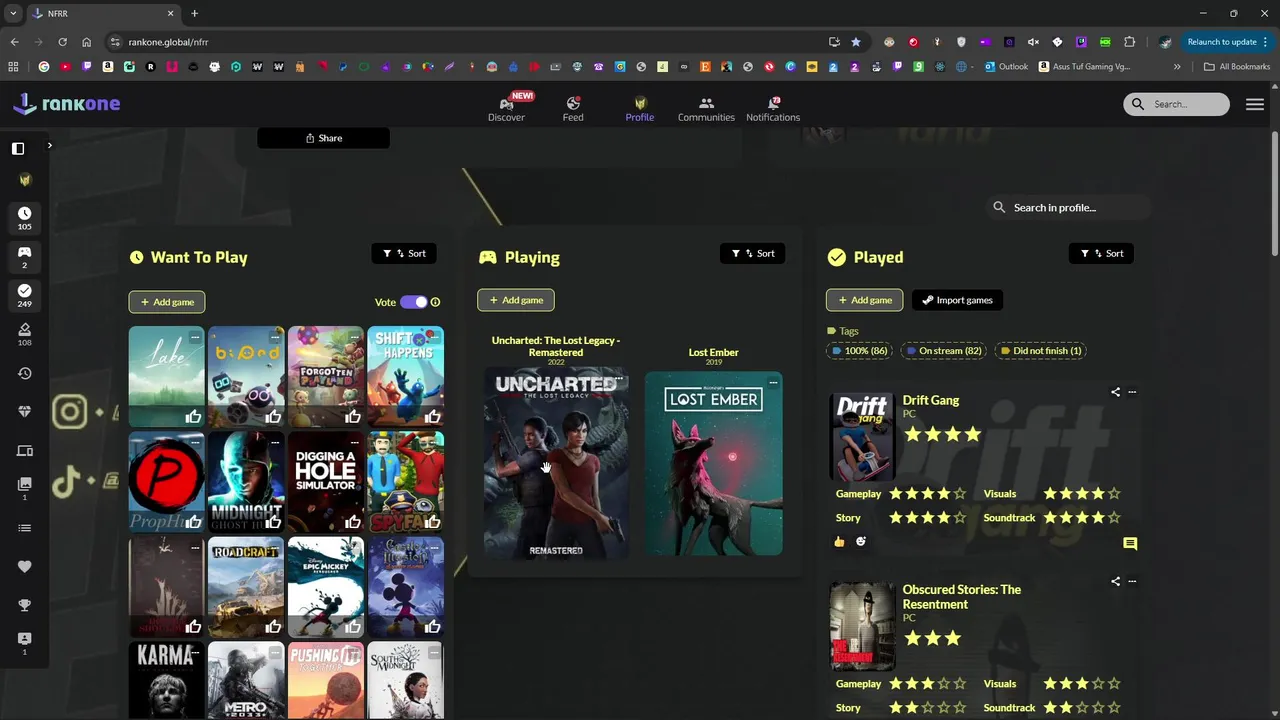Open the trophy icon in sidebar
Viewport: 1280px width, 720px height.
tap(25, 605)
